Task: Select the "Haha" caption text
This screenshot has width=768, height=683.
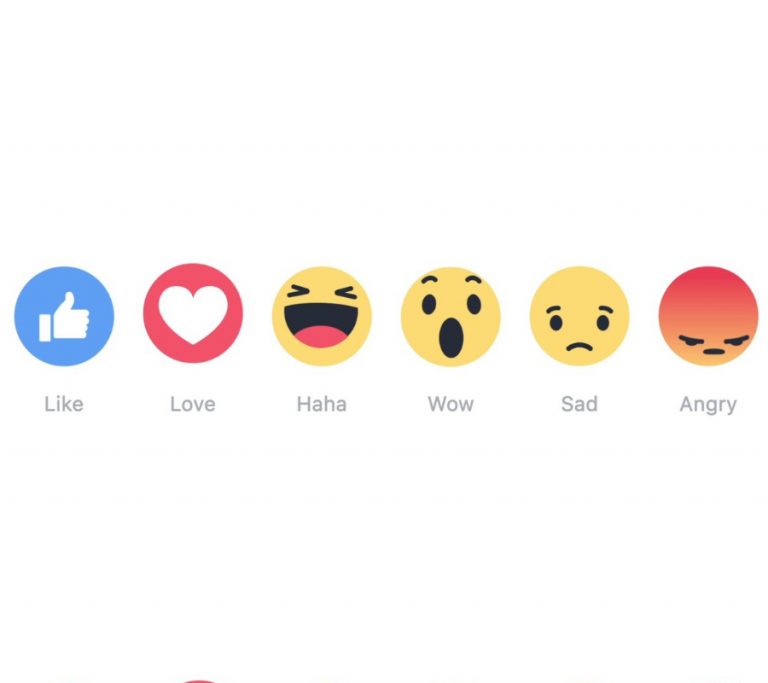Action: click(322, 404)
